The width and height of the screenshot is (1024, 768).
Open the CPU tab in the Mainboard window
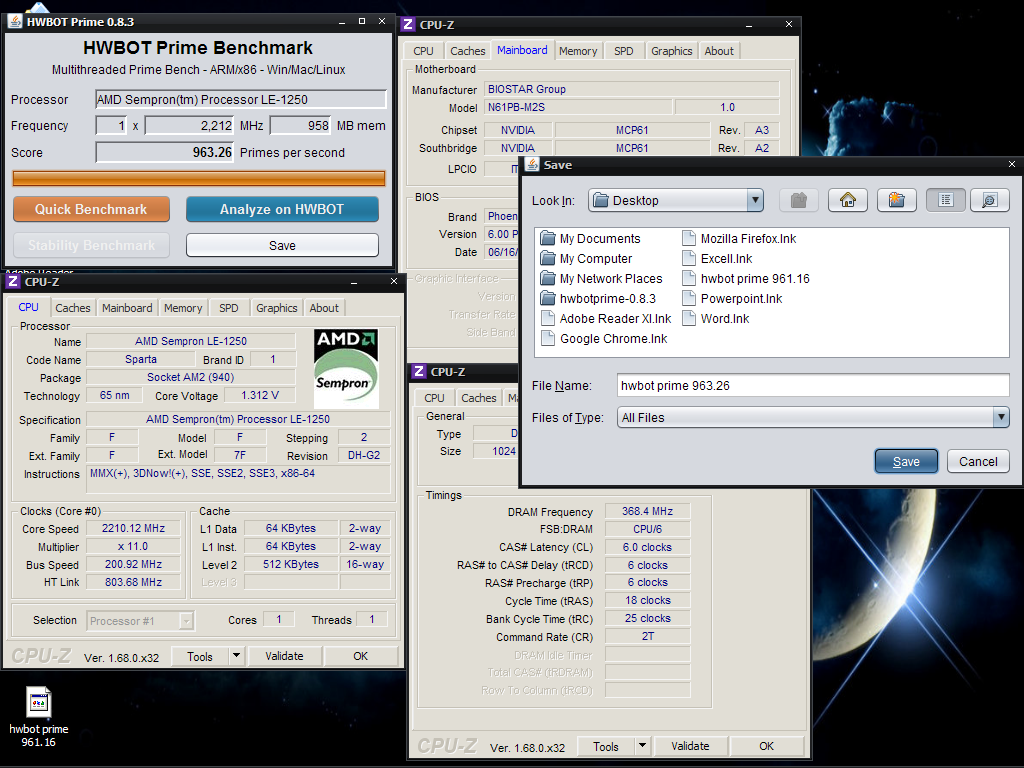(423, 51)
